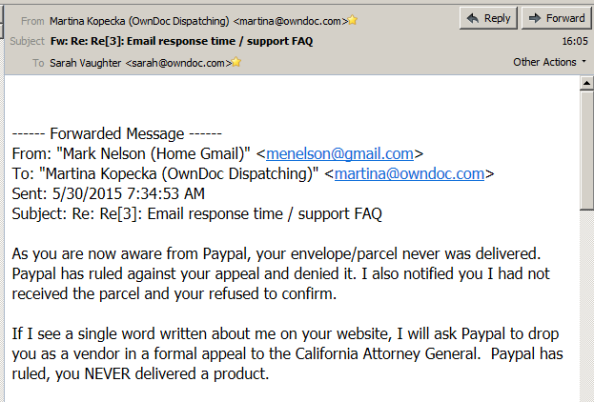594x402 pixels.
Task: Click the bold subject line in the header
Action: 181,41
